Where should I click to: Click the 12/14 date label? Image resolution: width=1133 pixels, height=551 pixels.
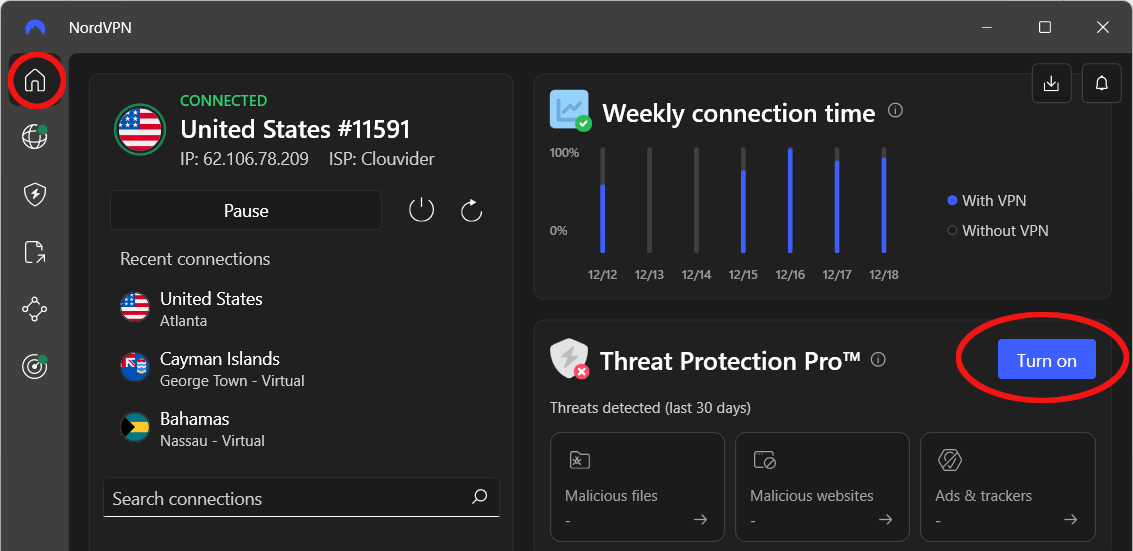(x=696, y=274)
